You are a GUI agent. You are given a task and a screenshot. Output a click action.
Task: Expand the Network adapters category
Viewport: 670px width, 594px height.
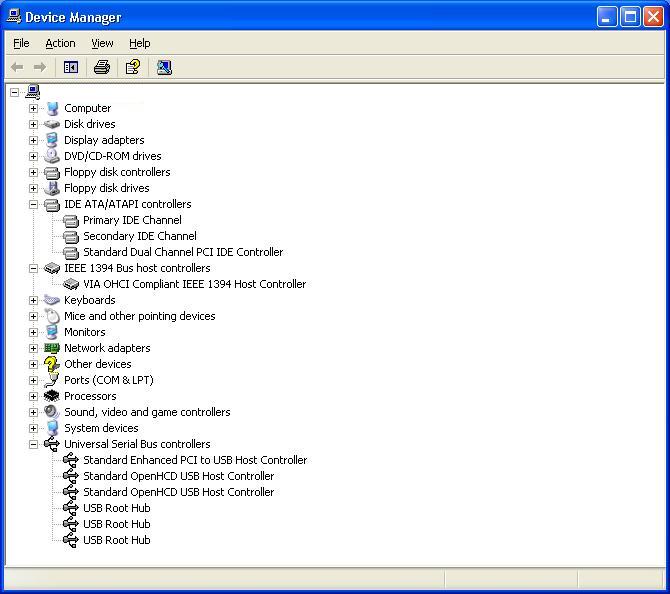point(33,348)
